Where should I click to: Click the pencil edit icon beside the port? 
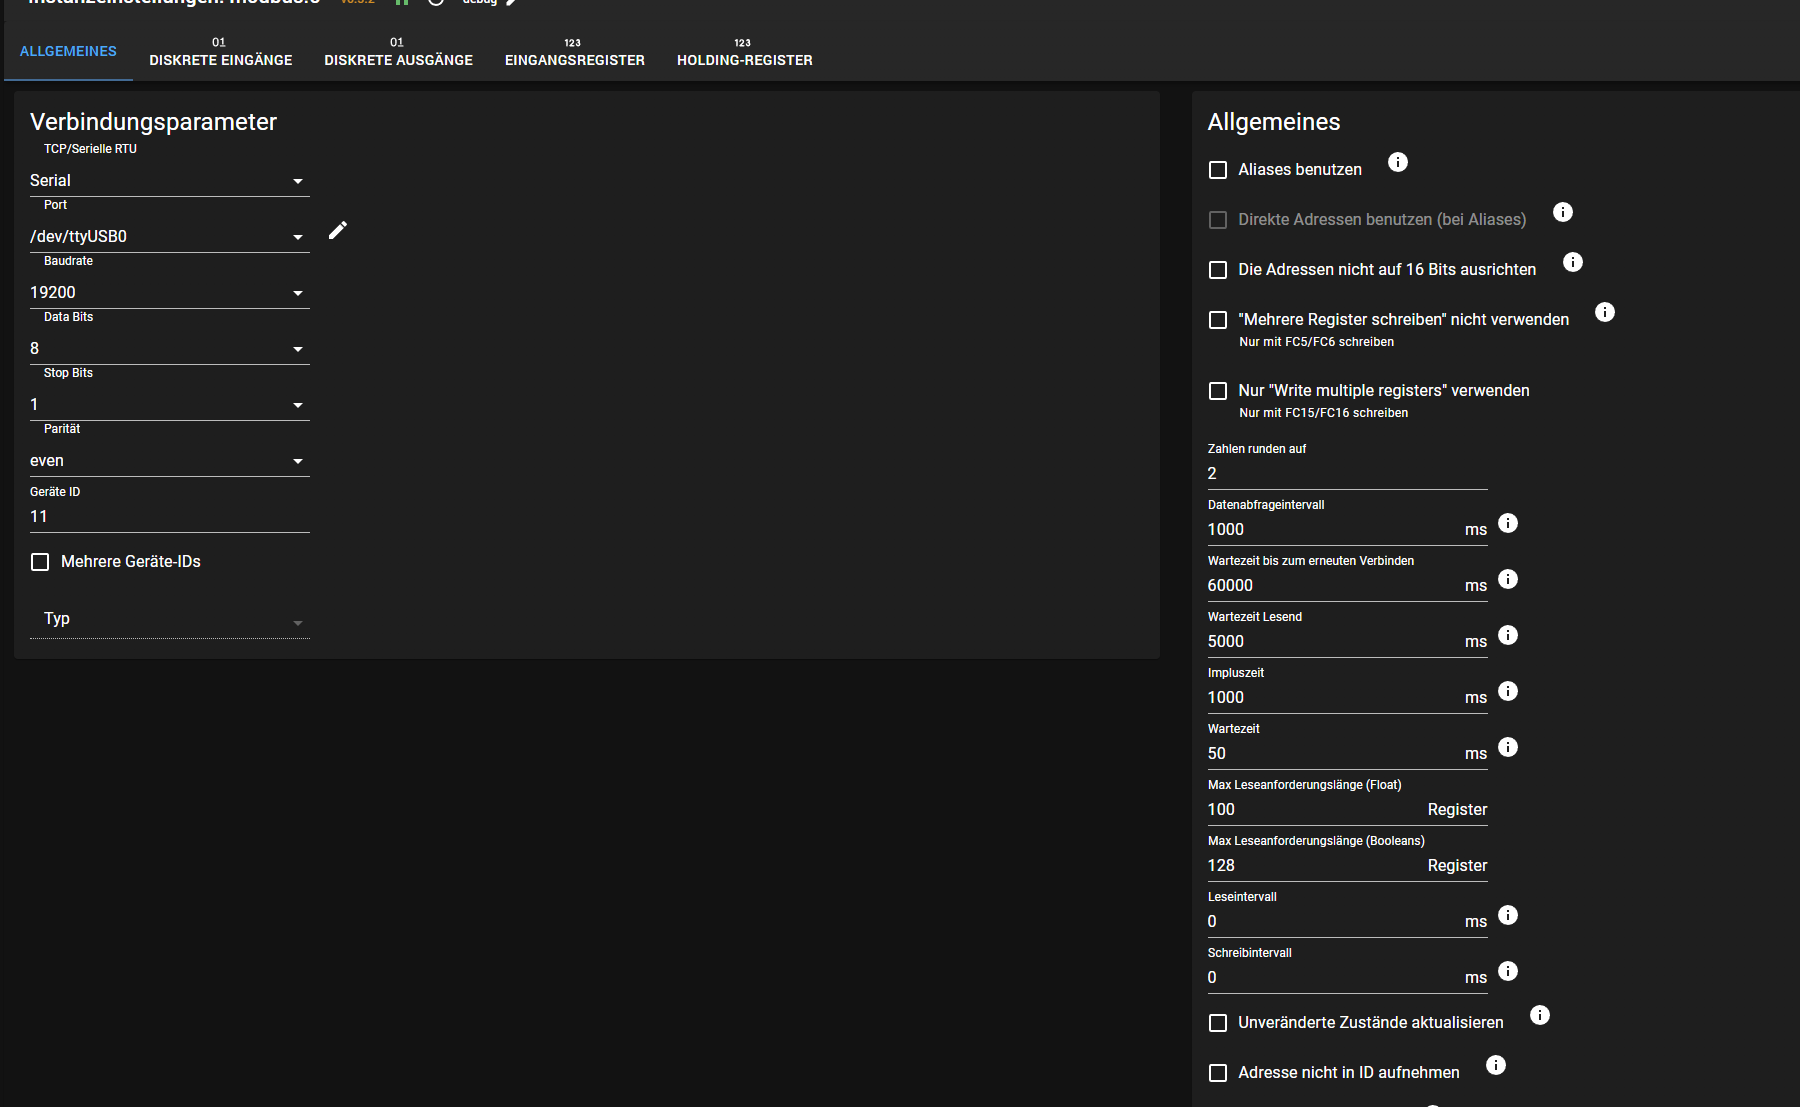(338, 231)
